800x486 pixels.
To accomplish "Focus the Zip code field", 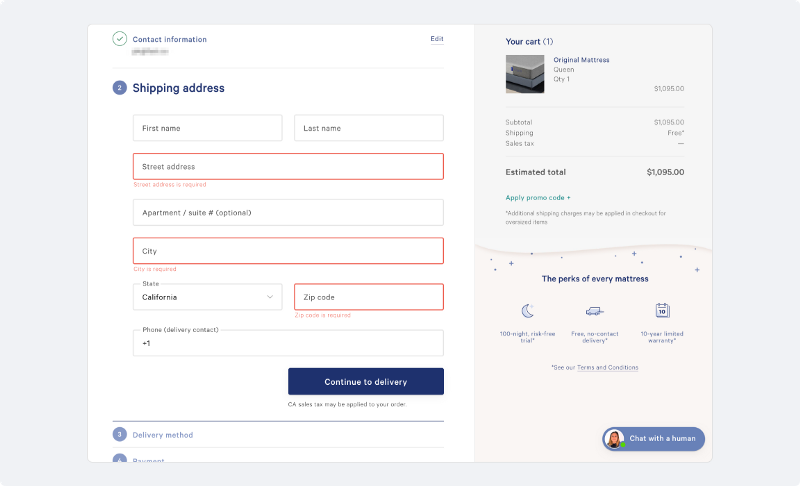I will click(369, 297).
